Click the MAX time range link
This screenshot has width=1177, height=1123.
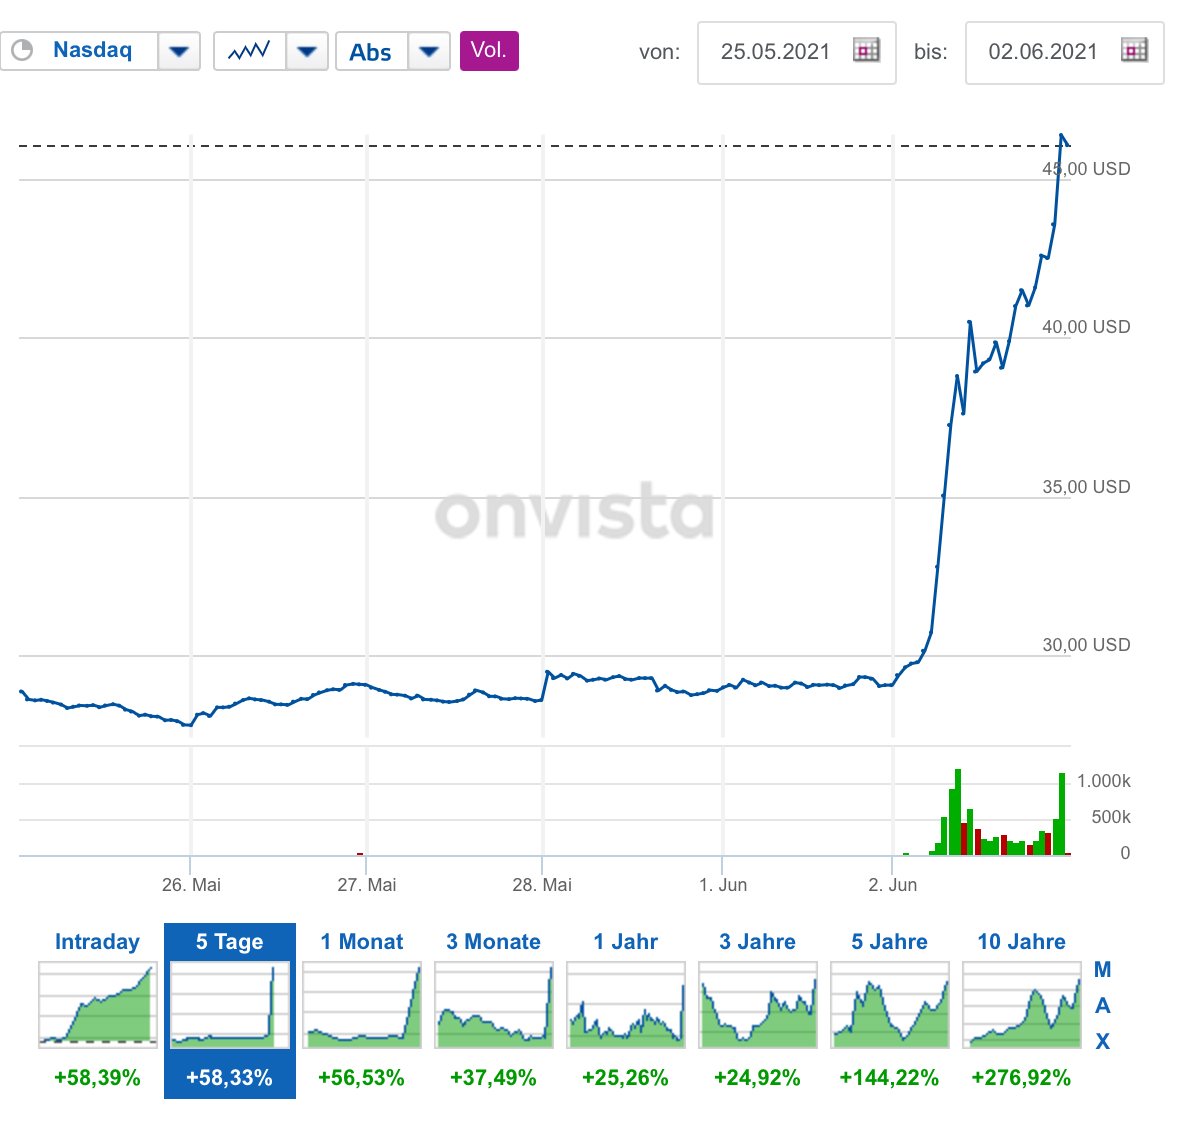coord(1102,1005)
